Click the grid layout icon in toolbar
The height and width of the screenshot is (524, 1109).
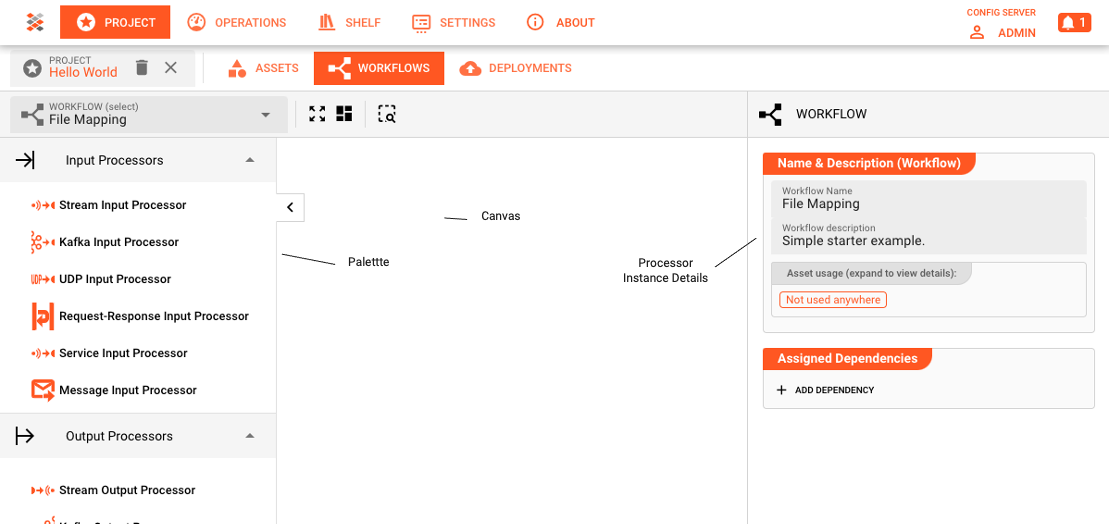(x=344, y=114)
